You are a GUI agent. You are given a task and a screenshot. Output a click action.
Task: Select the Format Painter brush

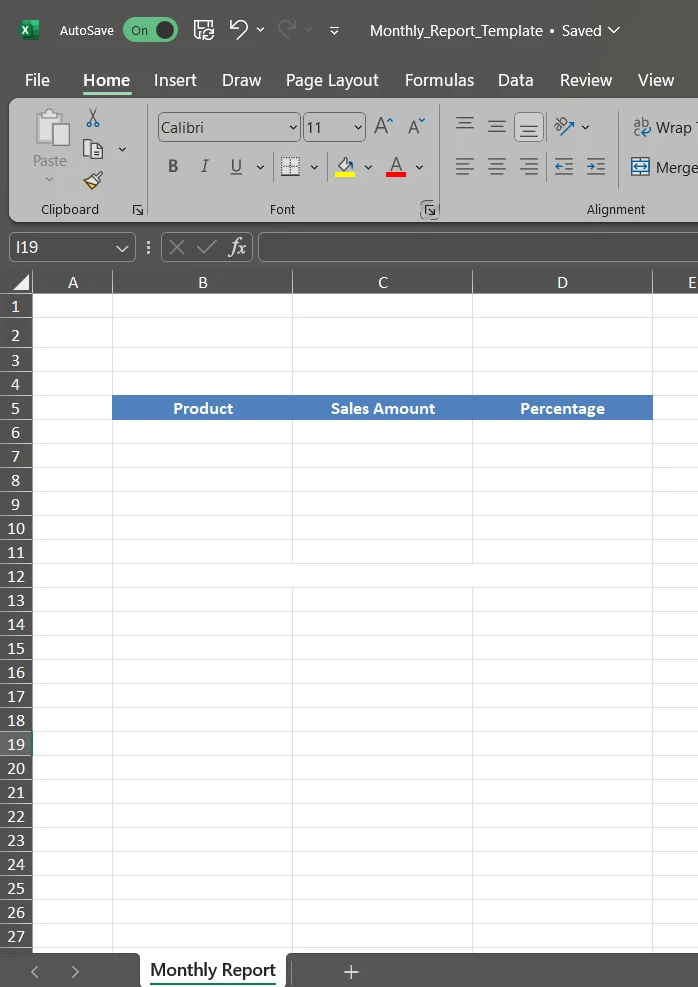[93, 180]
